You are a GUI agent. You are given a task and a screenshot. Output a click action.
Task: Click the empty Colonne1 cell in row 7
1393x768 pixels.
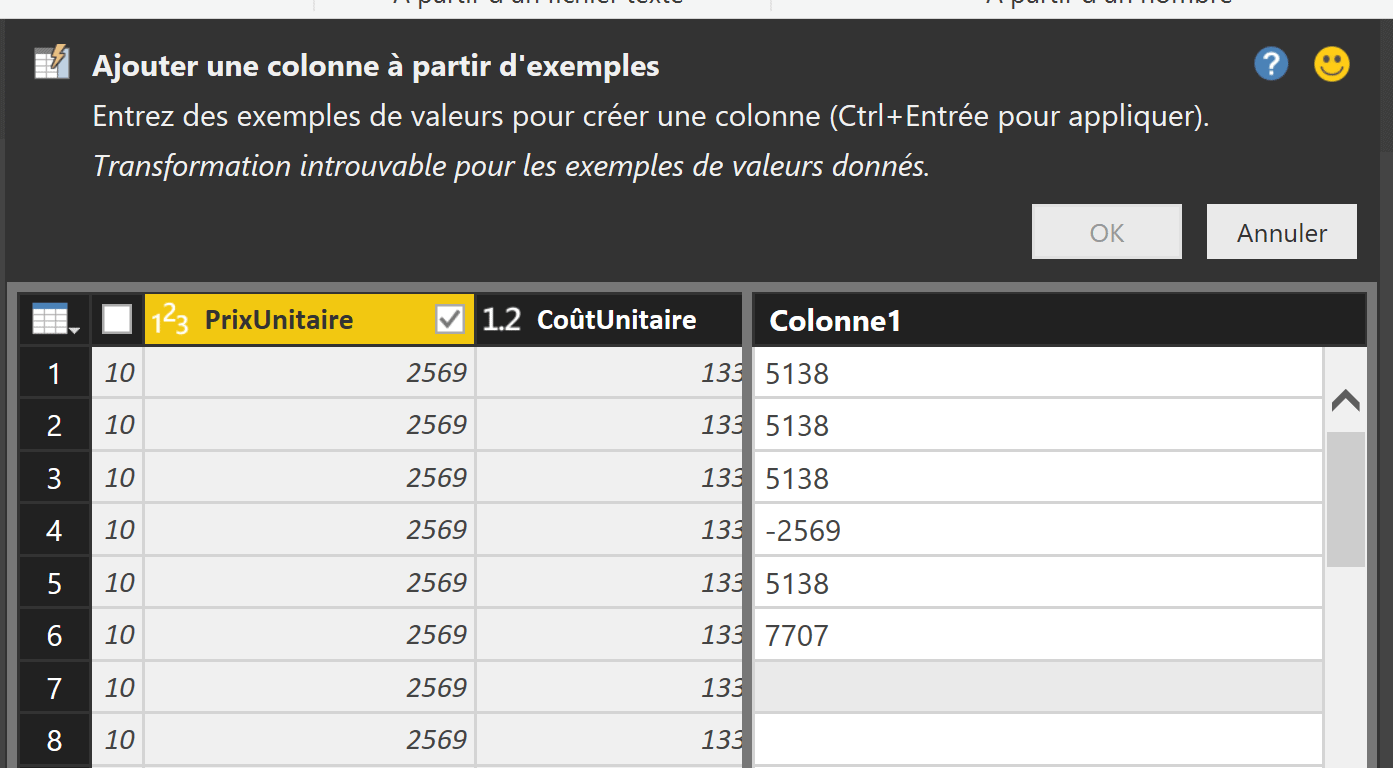coord(1037,688)
